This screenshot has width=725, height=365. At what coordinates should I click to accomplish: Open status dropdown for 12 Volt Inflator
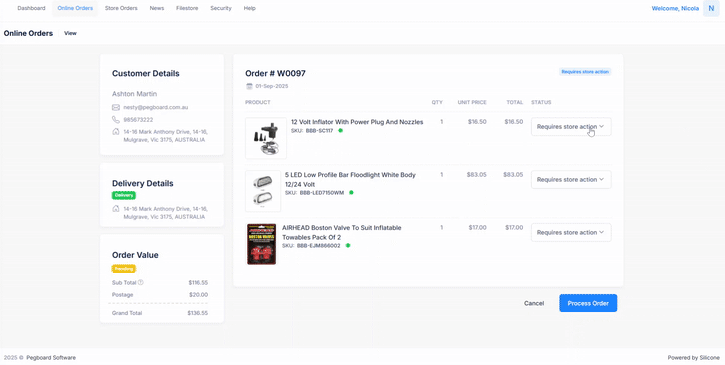pyautogui.click(x=571, y=127)
